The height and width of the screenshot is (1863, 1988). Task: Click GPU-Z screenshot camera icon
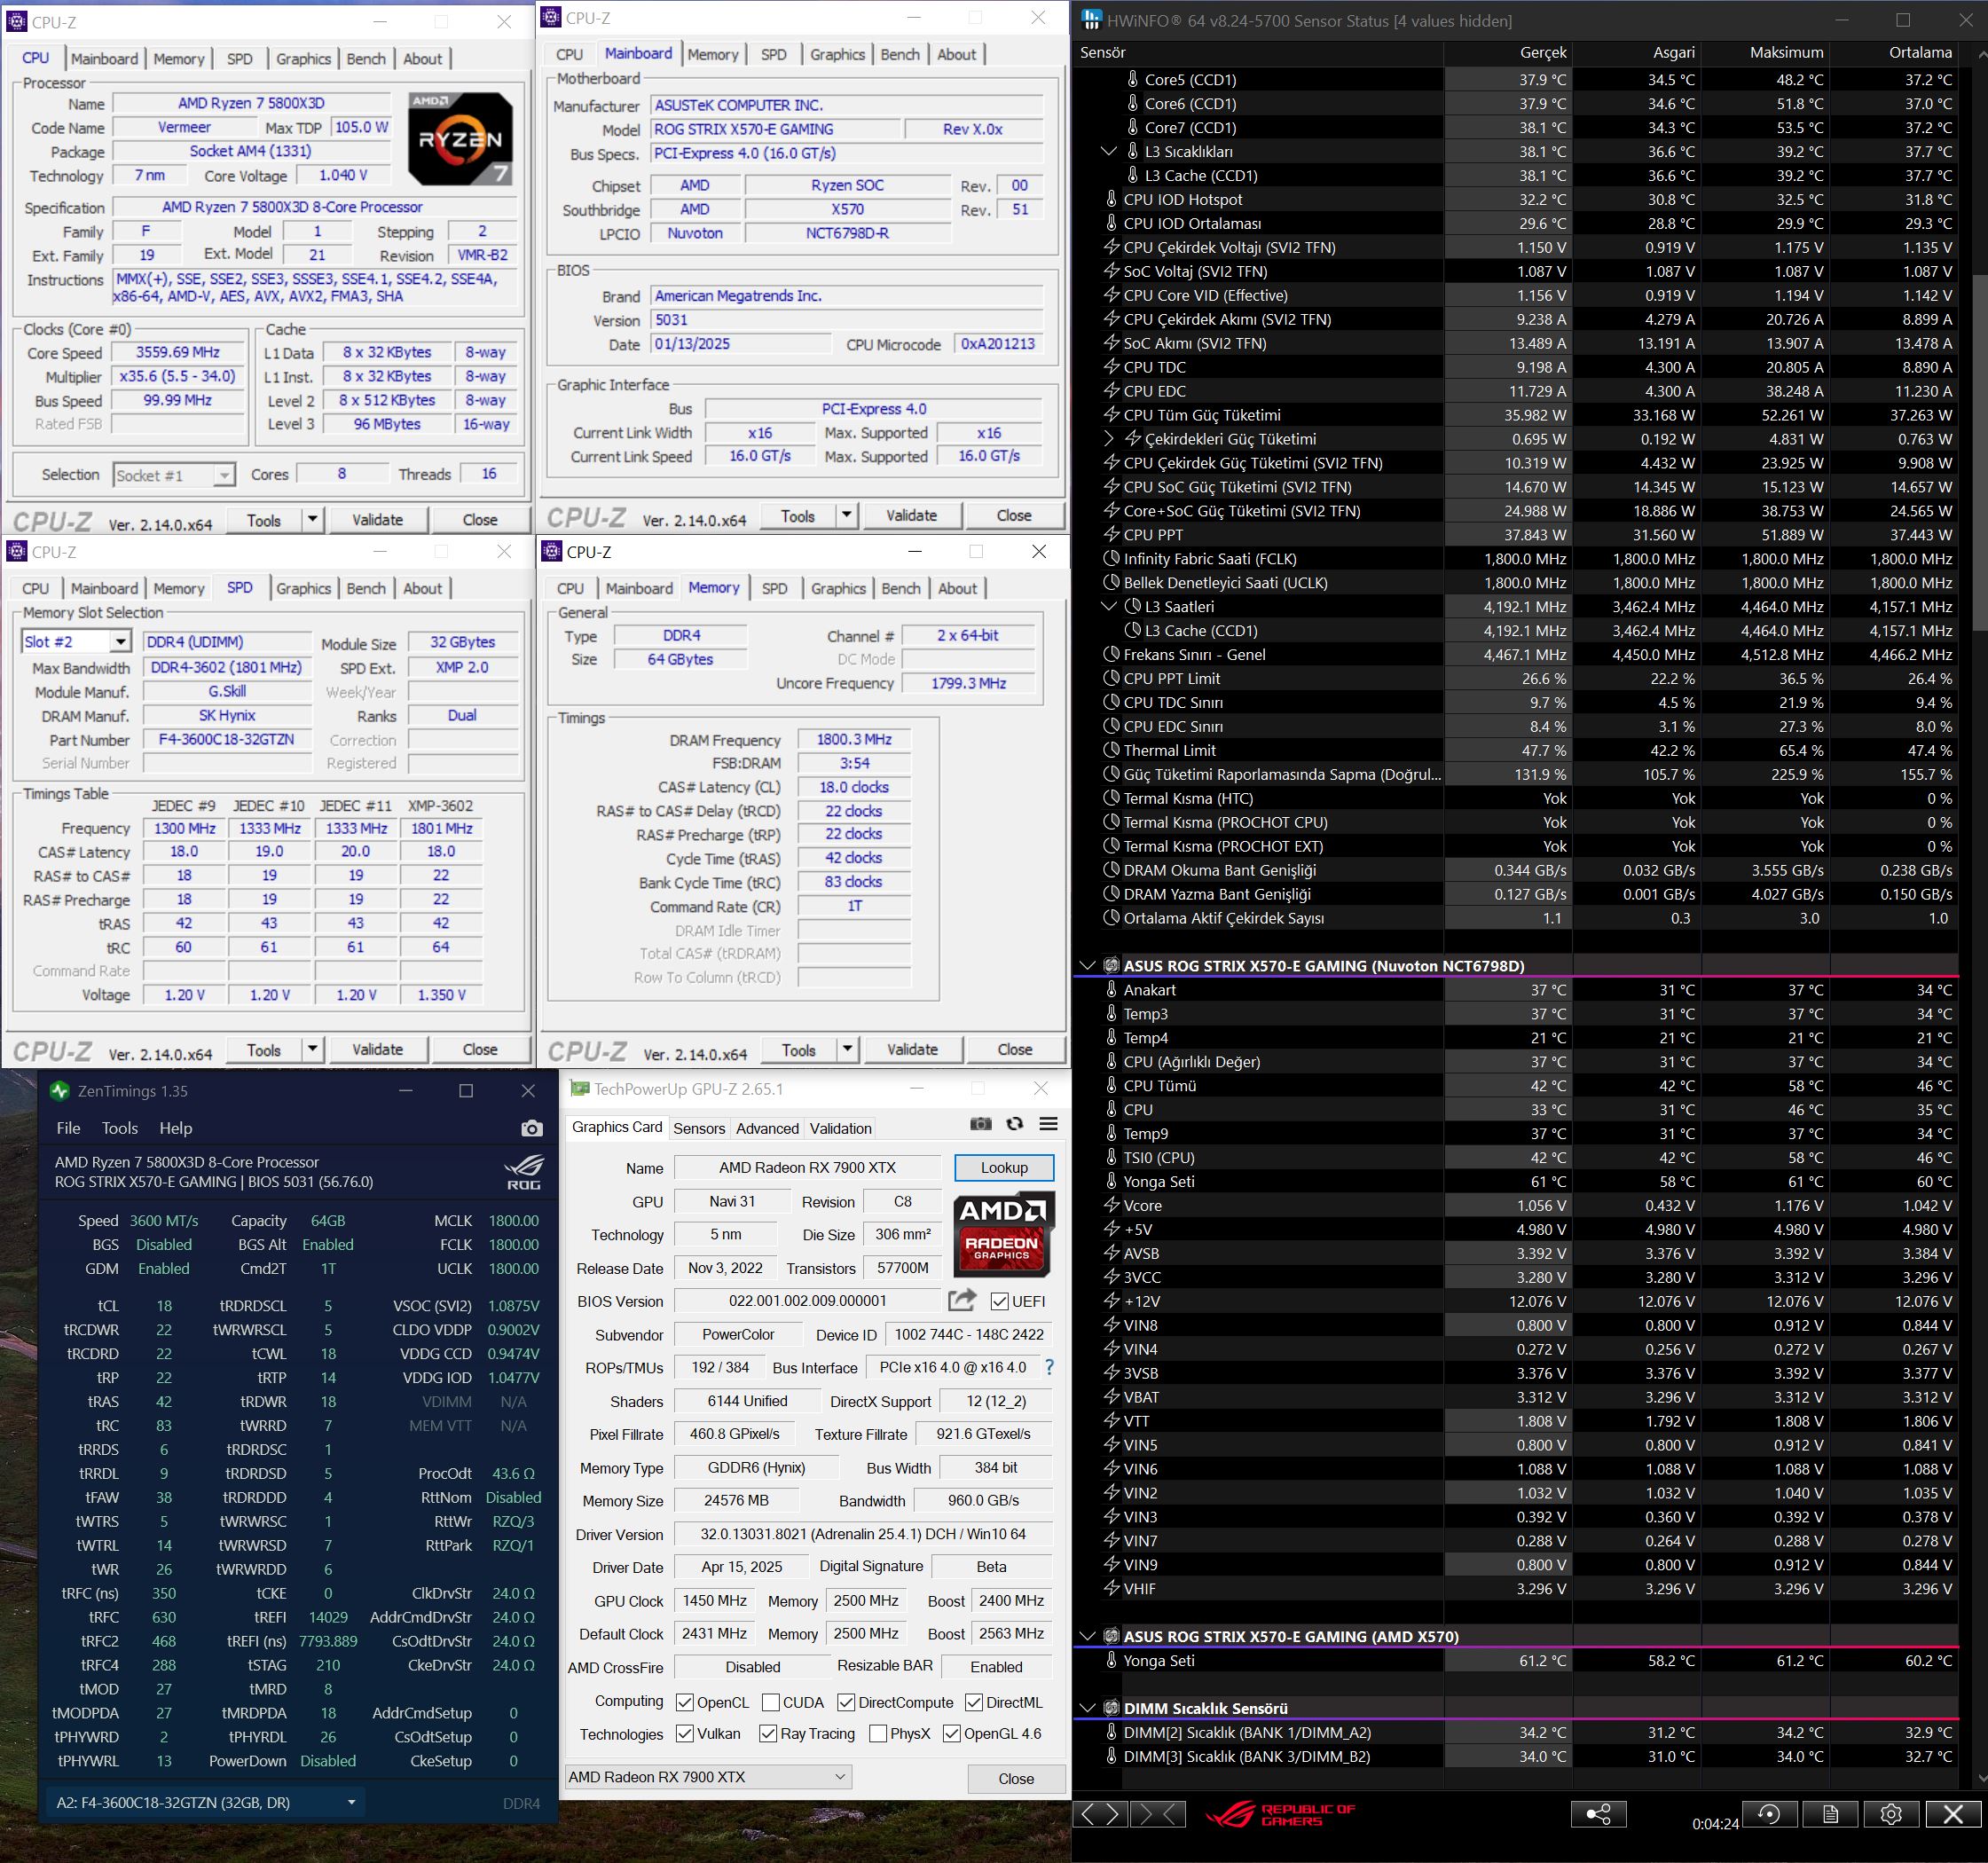(x=981, y=1124)
